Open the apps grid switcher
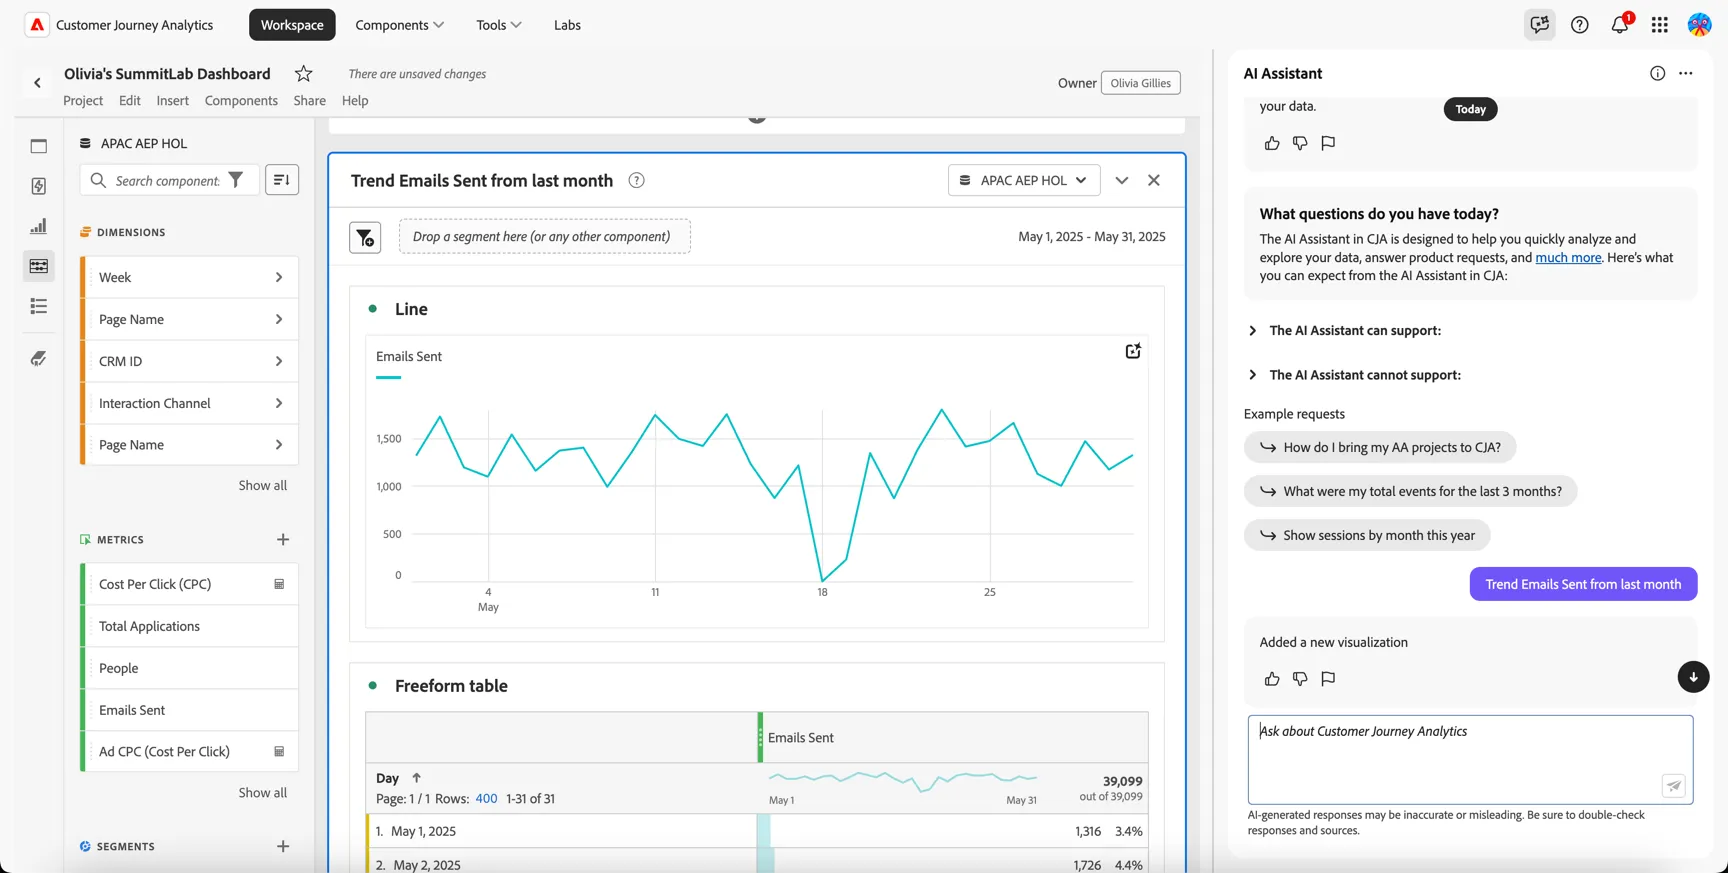 click(1660, 25)
